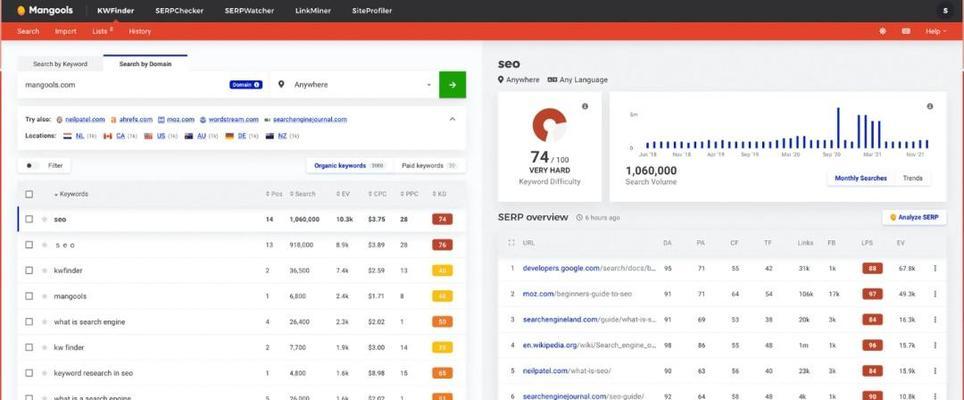Select the 'keyword research in seo' row
The width and height of the screenshot is (964, 400).
coord(242,373)
